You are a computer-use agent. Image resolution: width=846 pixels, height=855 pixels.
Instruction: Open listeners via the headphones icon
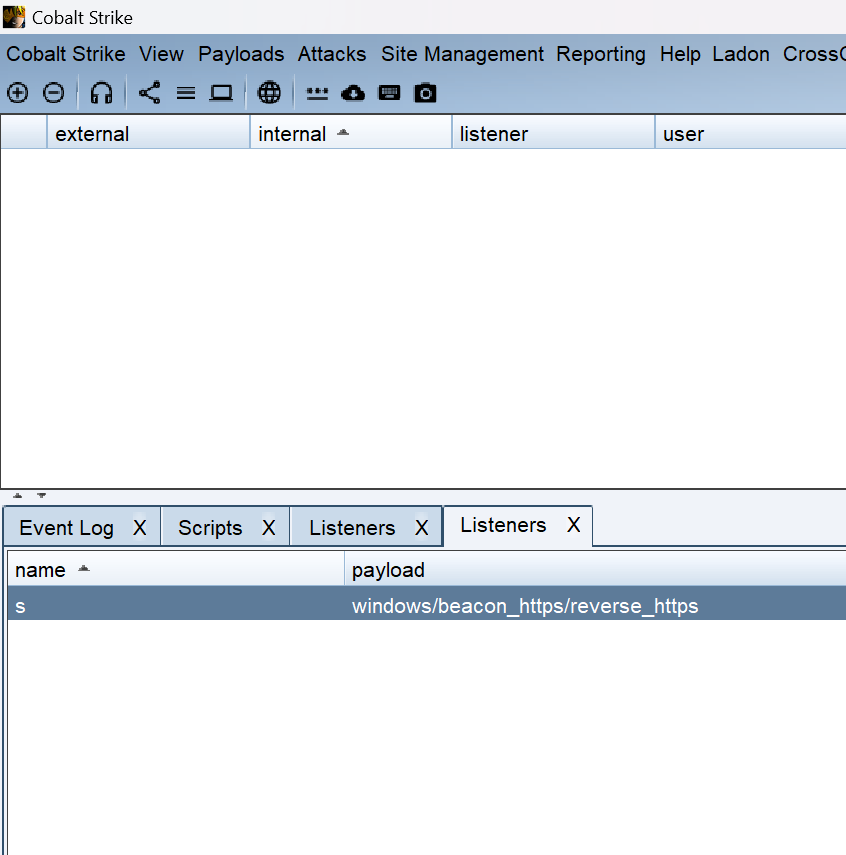pos(101,93)
